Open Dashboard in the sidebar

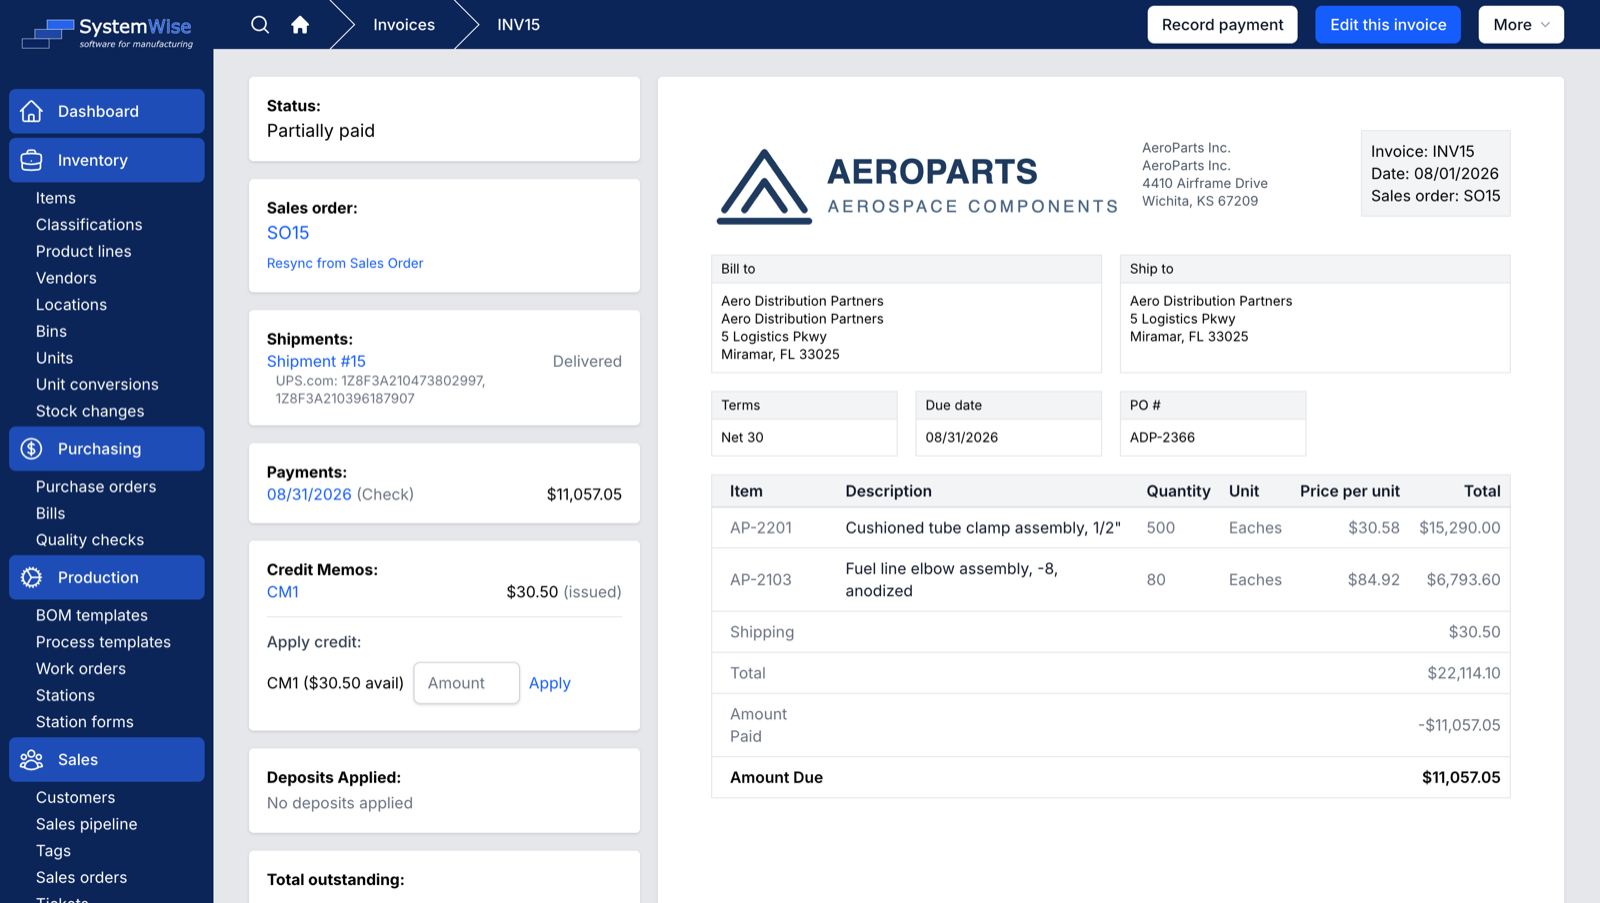pos(107,111)
